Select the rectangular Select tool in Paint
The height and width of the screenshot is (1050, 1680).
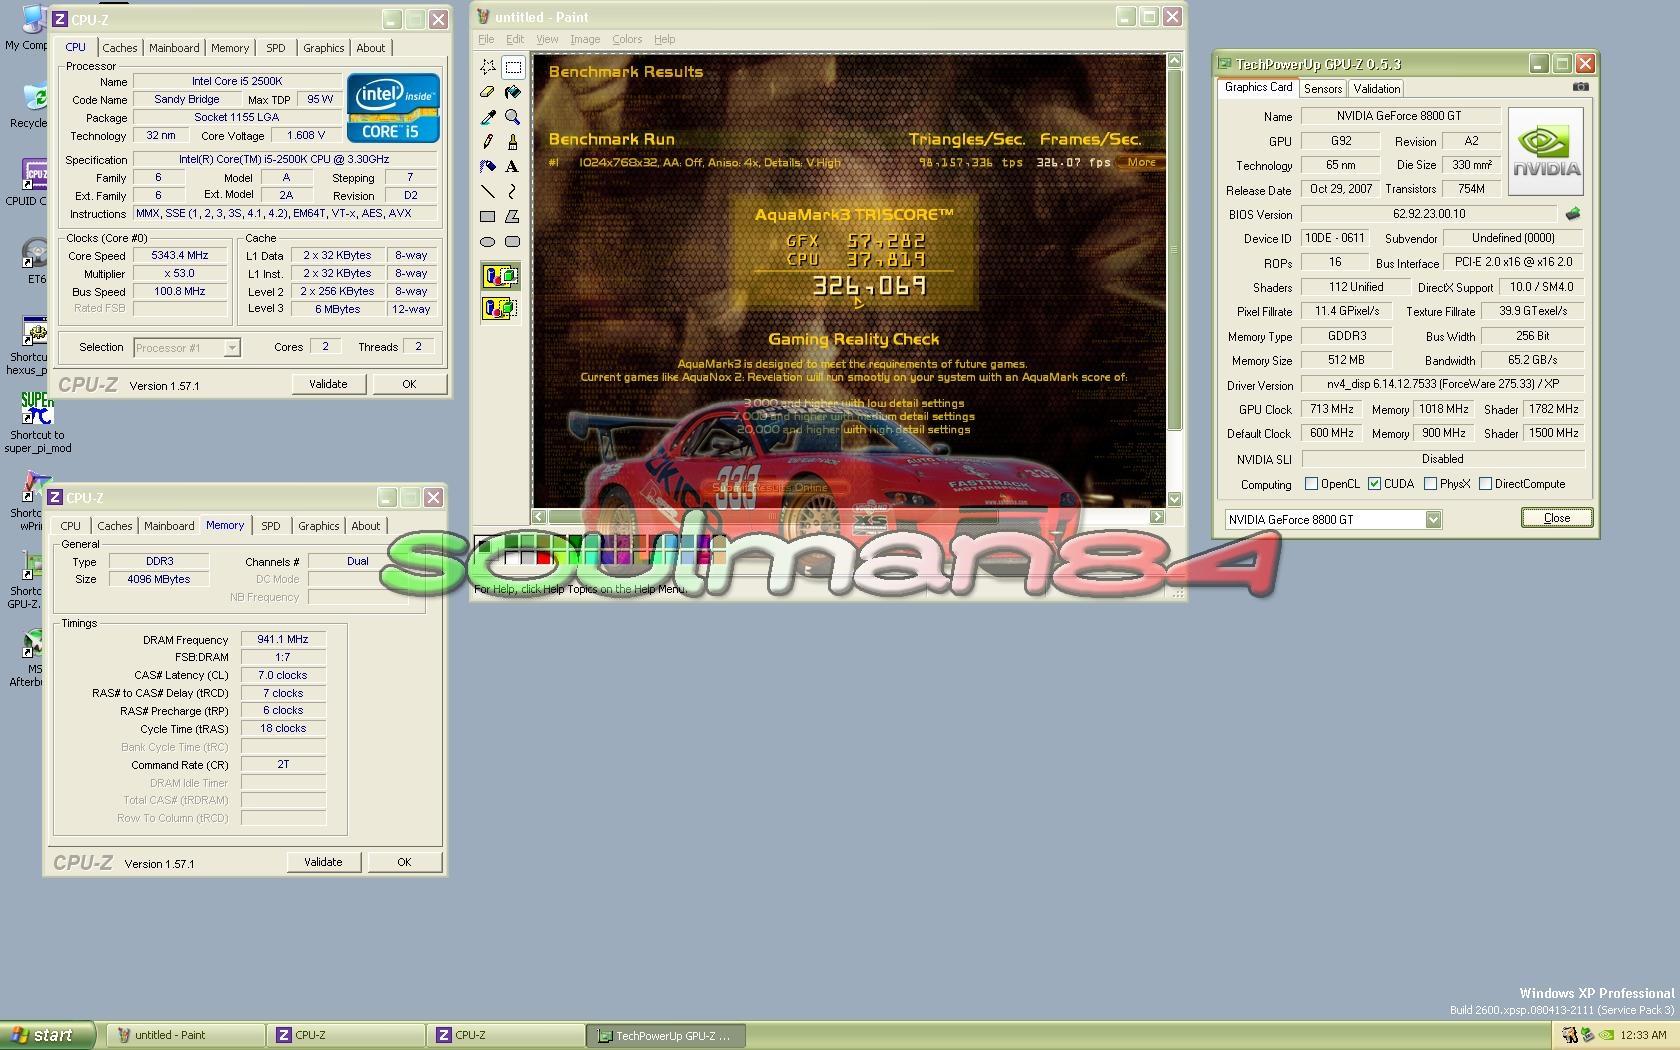pos(513,67)
